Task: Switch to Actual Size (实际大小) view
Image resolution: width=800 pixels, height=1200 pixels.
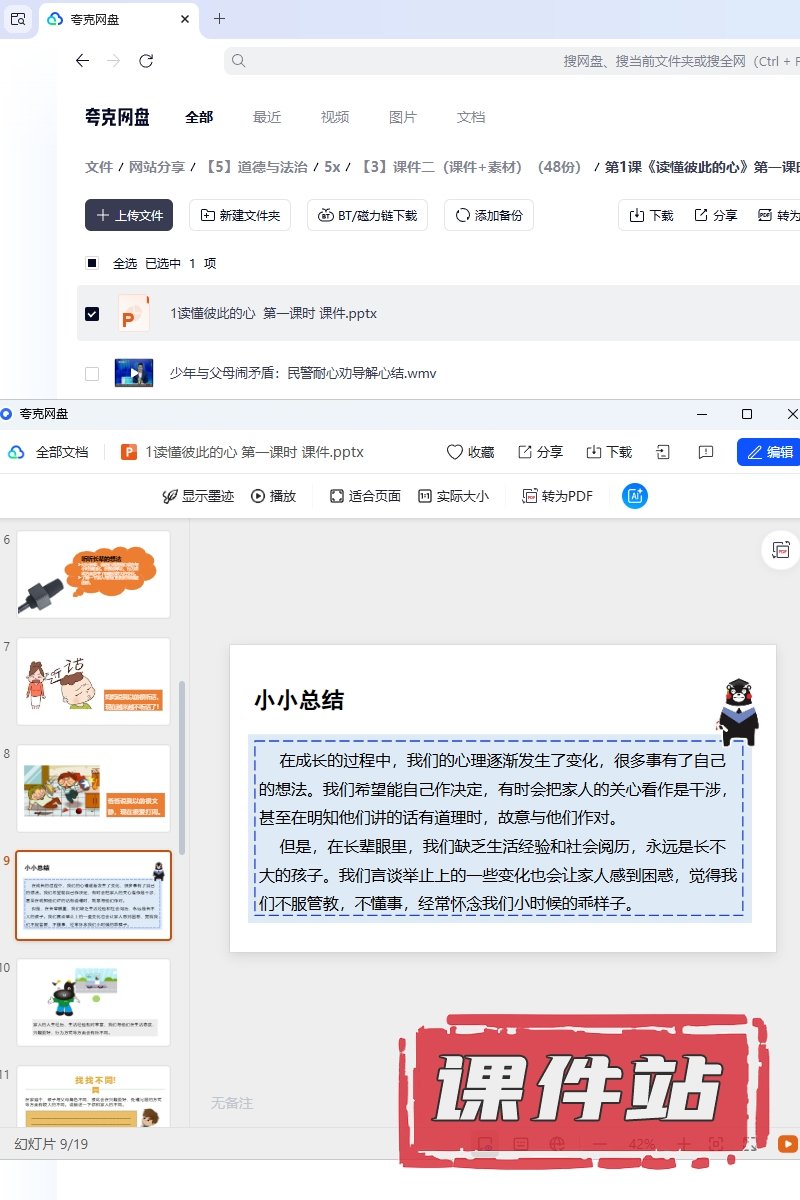Action: point(453,496)
